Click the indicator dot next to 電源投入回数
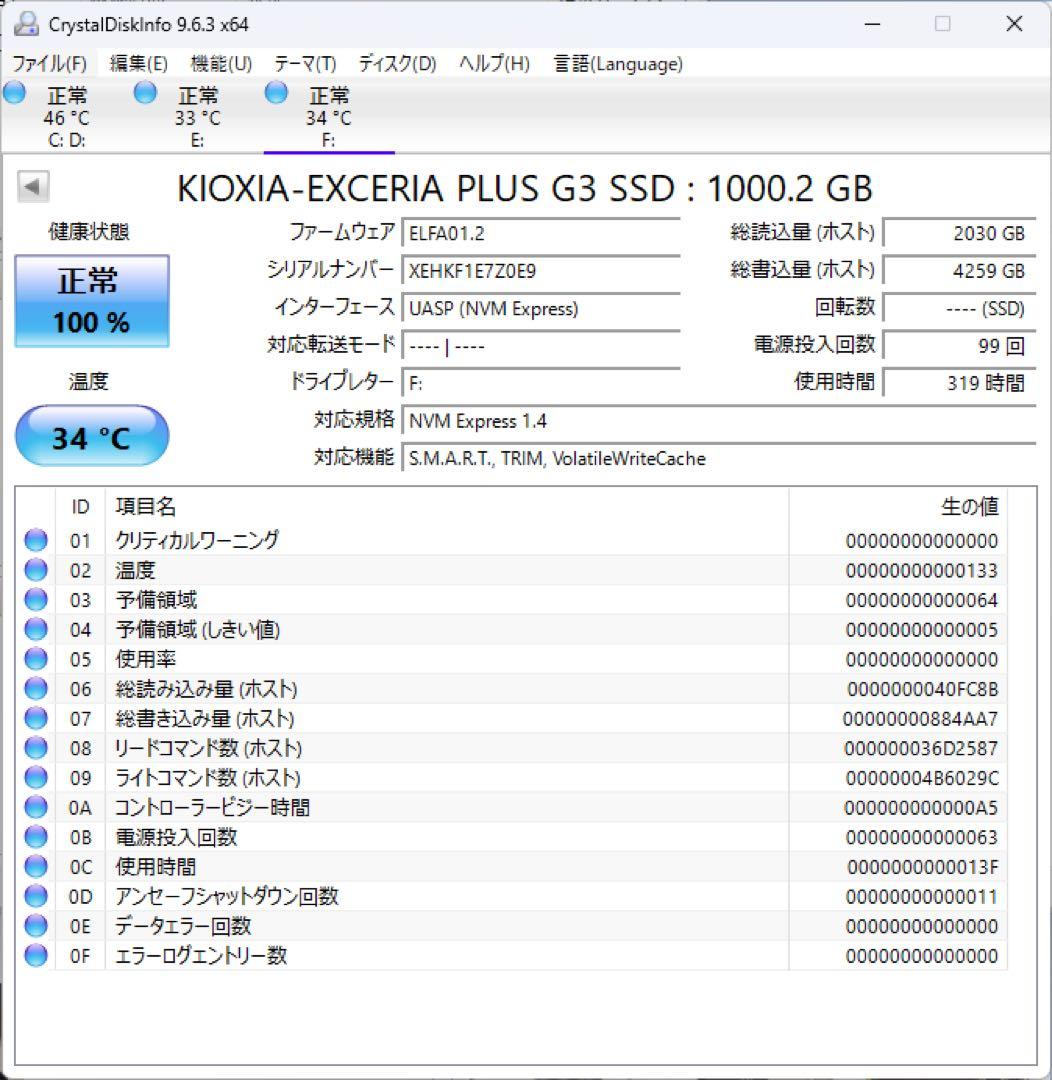The height and width of the screenshot is (1080, 1052). tap(35, 837)
